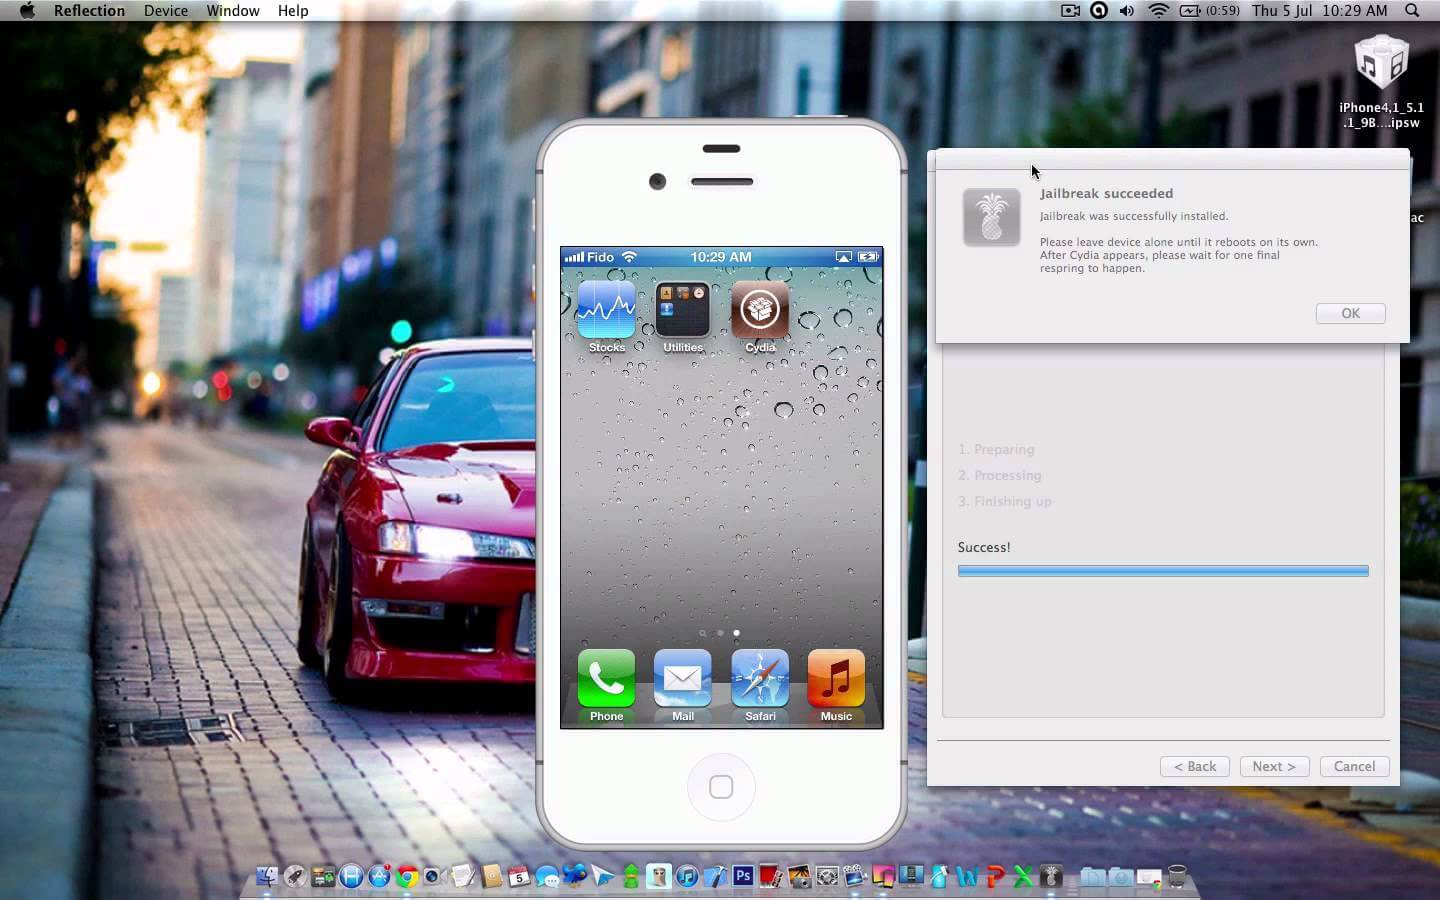Tap the iPhone home button
The height and width of the screenshot is (900, 1440).
721,787
